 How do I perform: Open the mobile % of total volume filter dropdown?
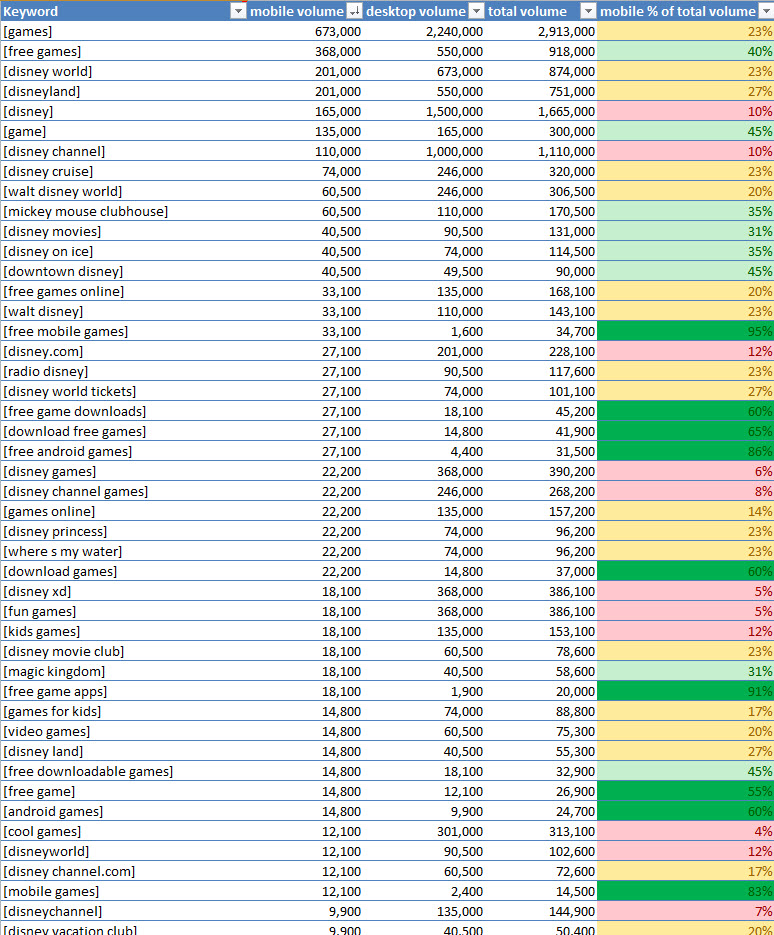766,11
